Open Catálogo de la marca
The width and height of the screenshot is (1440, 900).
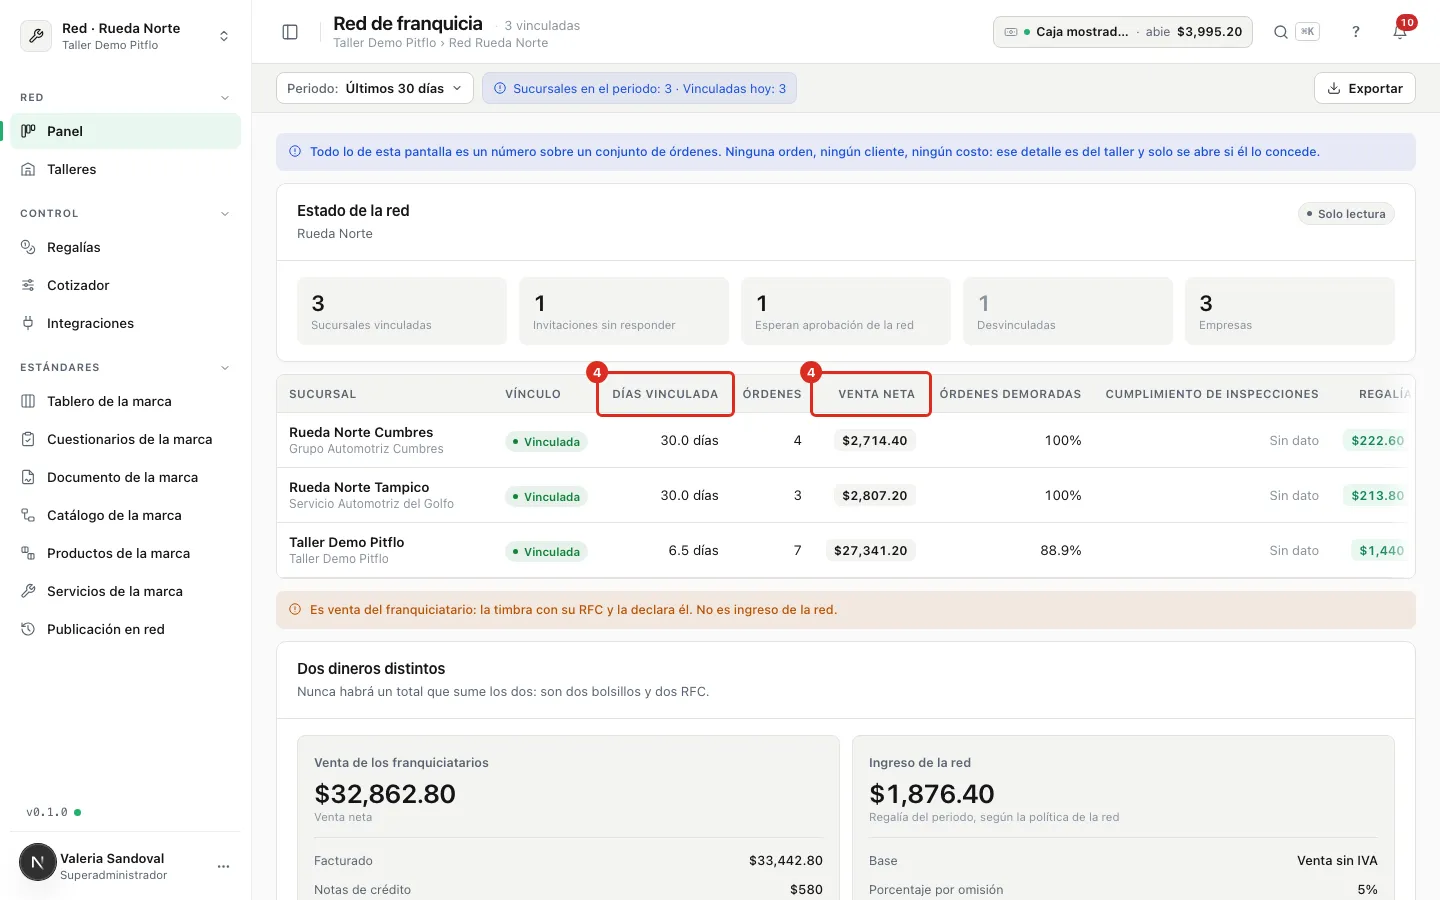[126, 515]
